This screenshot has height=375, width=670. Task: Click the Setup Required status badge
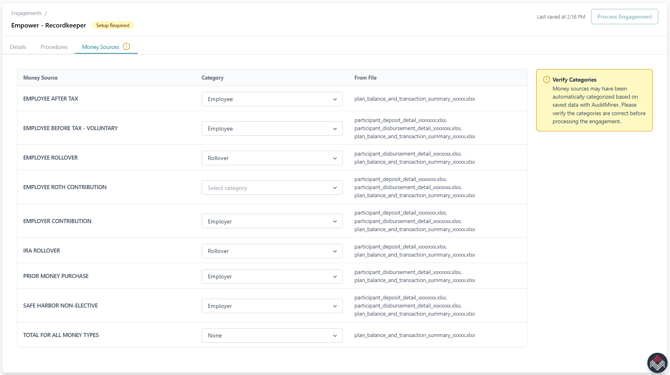(112, 26)
